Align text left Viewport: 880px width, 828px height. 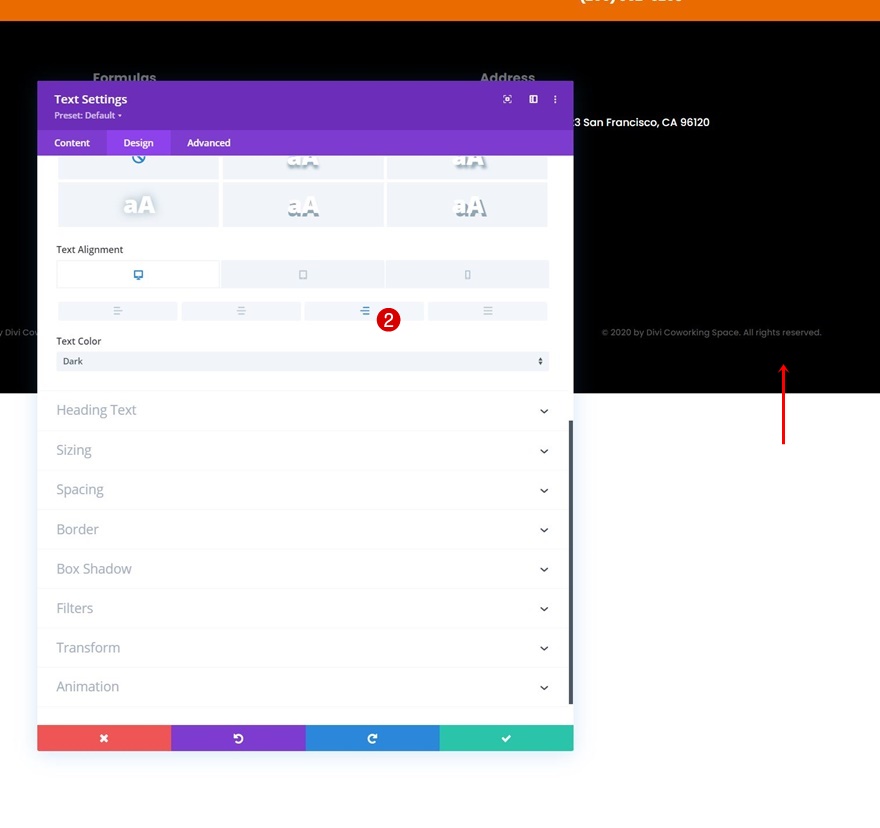[x=117, y=311]
